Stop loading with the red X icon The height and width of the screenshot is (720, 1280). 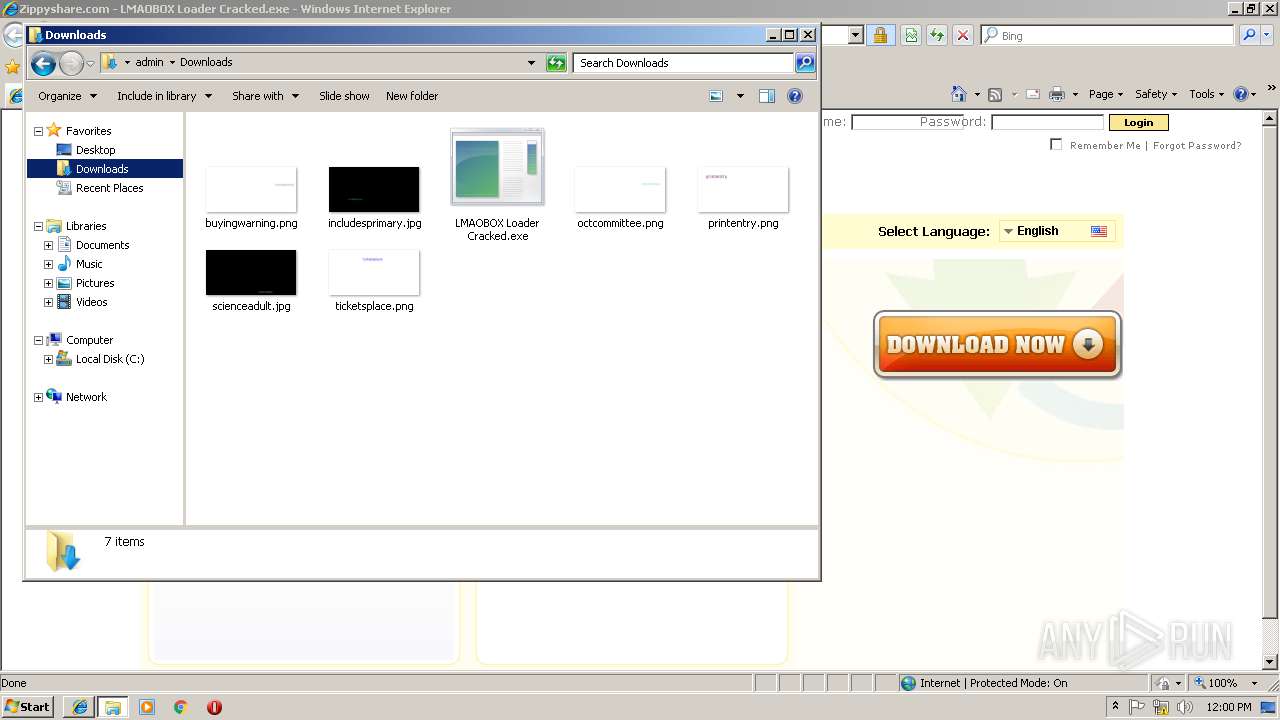963,35
